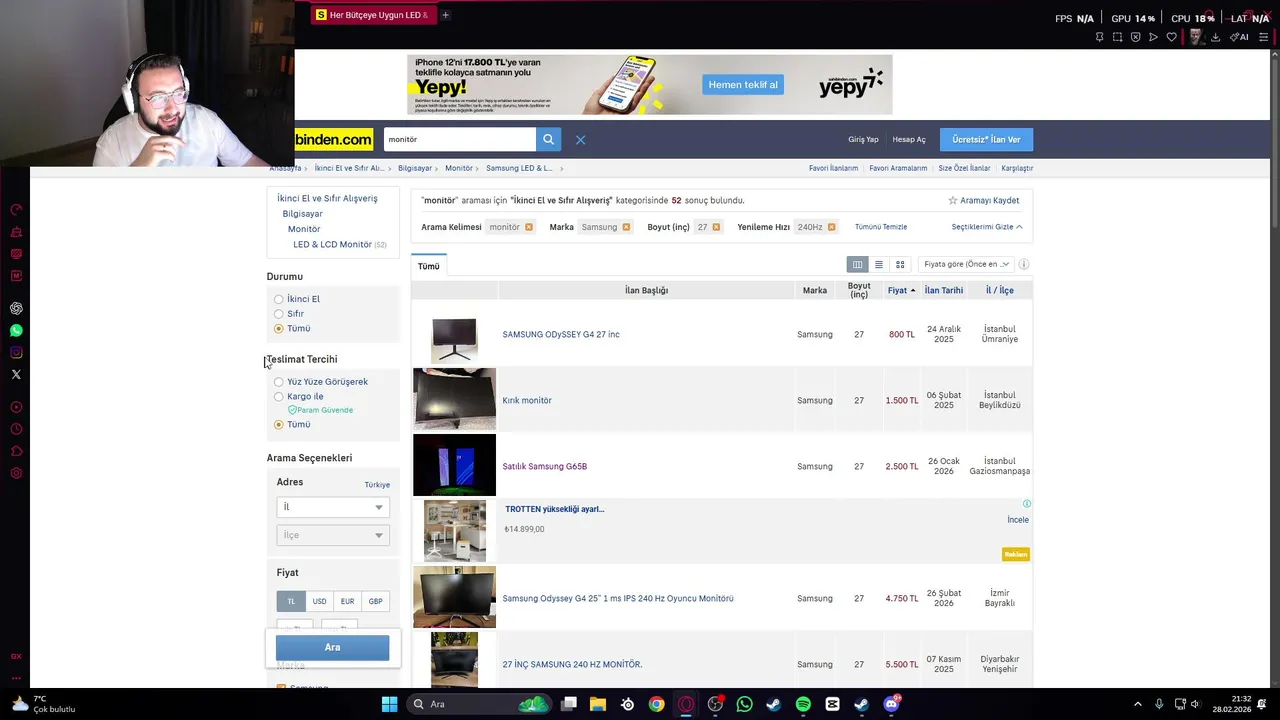1280x720 pixels.
Task: Collapse filters with Seçtiklerimi Gizle
Action: 987,227
